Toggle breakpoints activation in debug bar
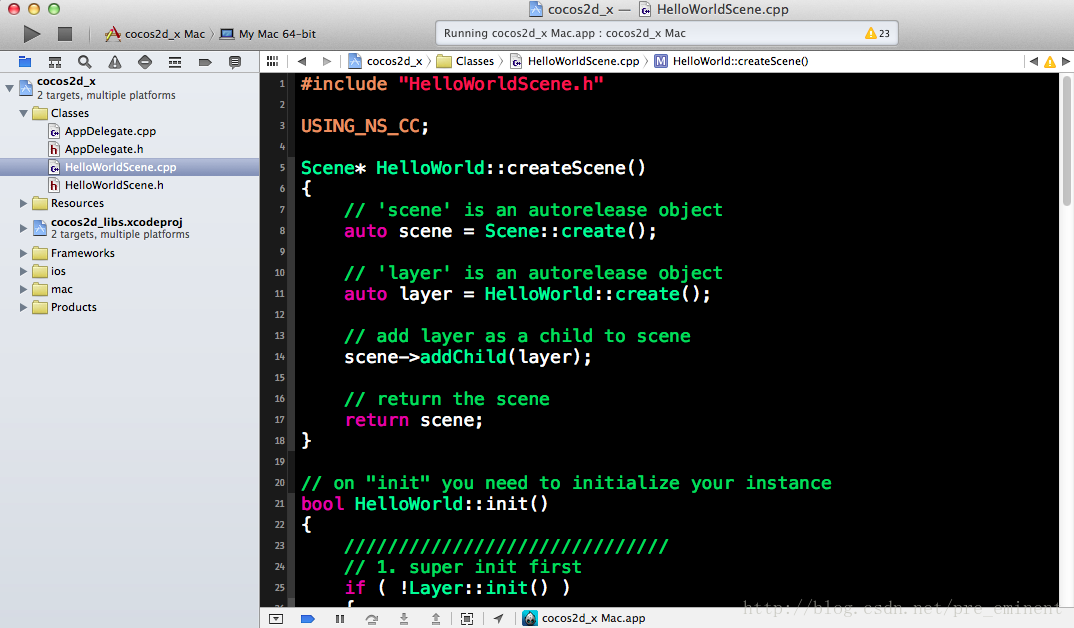Image resolution: width=1074 pixels, height=628 pixels. tap(308, 618)
